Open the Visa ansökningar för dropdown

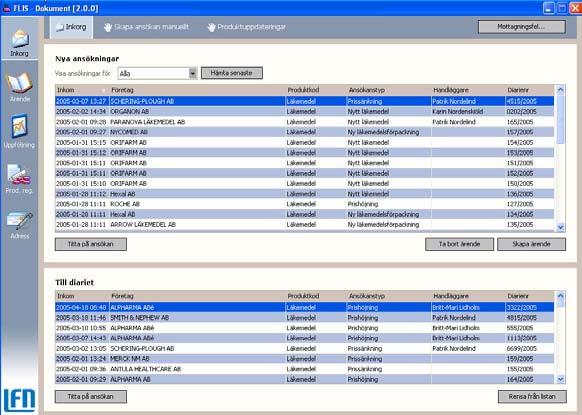point(157,73)
